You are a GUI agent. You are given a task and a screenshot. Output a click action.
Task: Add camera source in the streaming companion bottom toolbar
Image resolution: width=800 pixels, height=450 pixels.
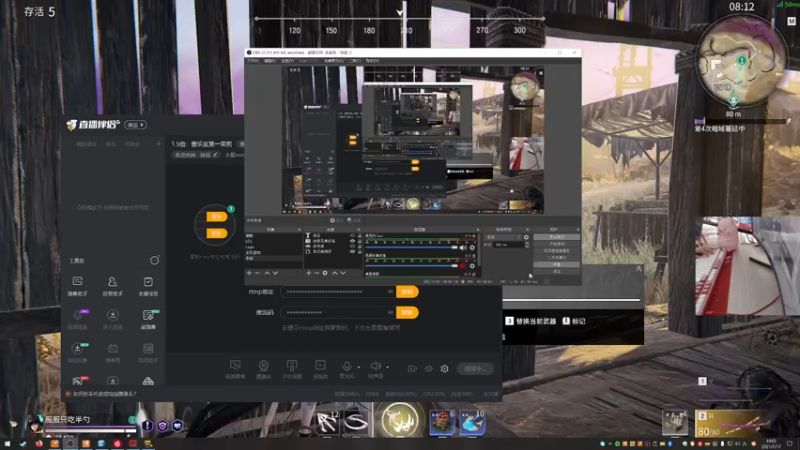tap(264, 366)
